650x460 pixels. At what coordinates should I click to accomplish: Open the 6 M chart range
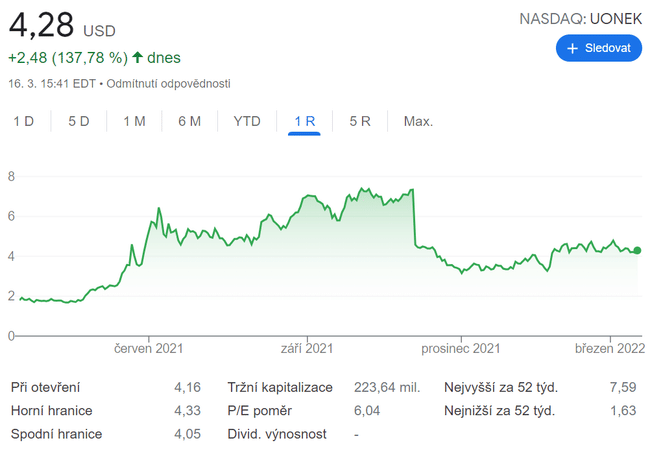click(x=189, y=121)
